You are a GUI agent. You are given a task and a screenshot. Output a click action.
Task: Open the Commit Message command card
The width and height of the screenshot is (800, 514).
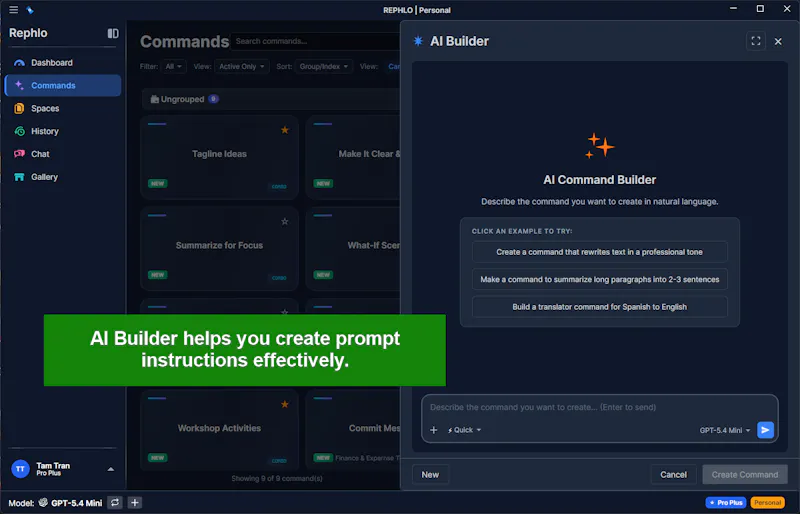point(353,431)
